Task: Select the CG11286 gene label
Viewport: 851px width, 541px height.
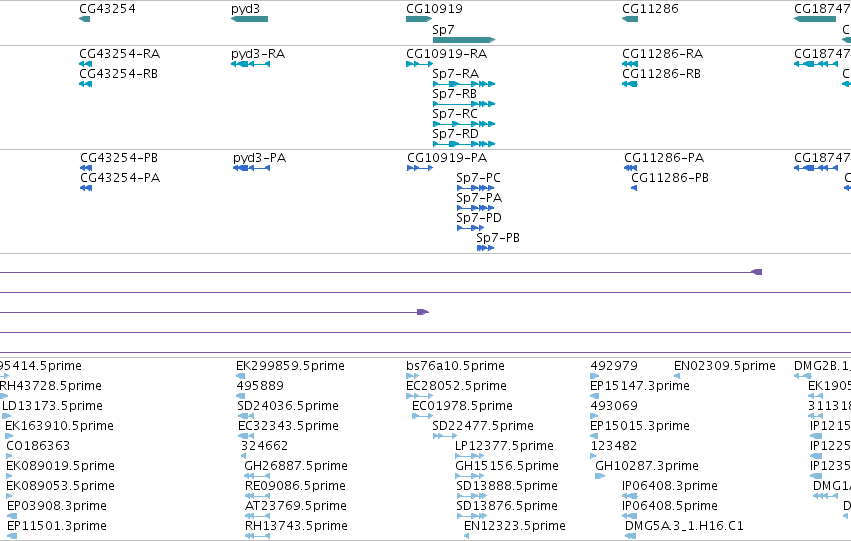Action: pos(650,9)
